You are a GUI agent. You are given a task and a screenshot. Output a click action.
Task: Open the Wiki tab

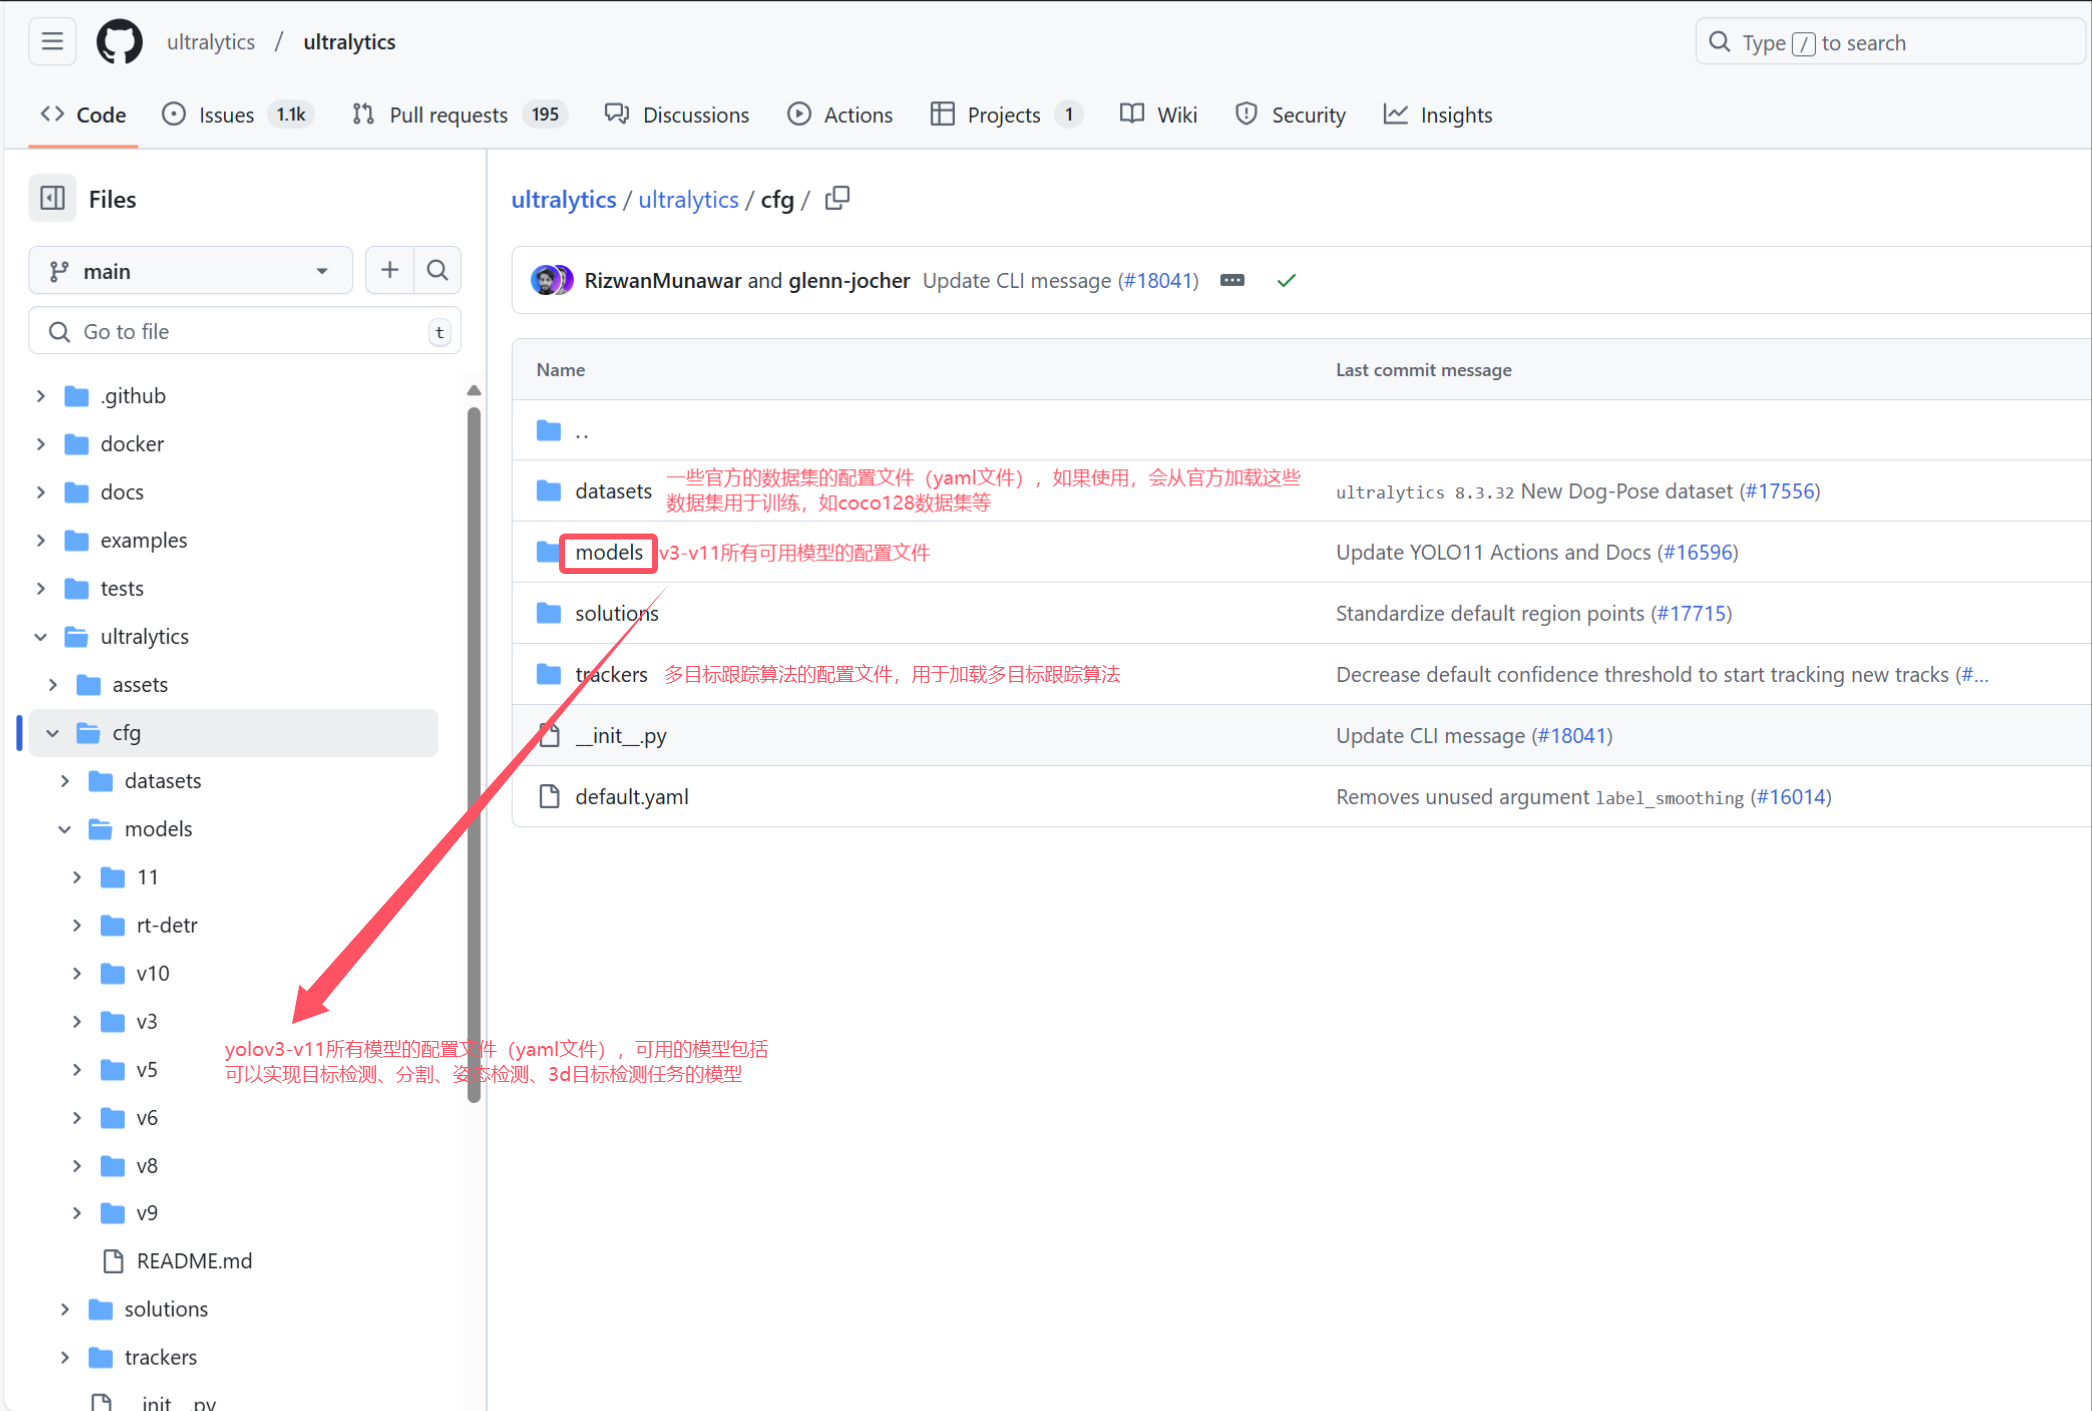click(x=1159, y=115)
